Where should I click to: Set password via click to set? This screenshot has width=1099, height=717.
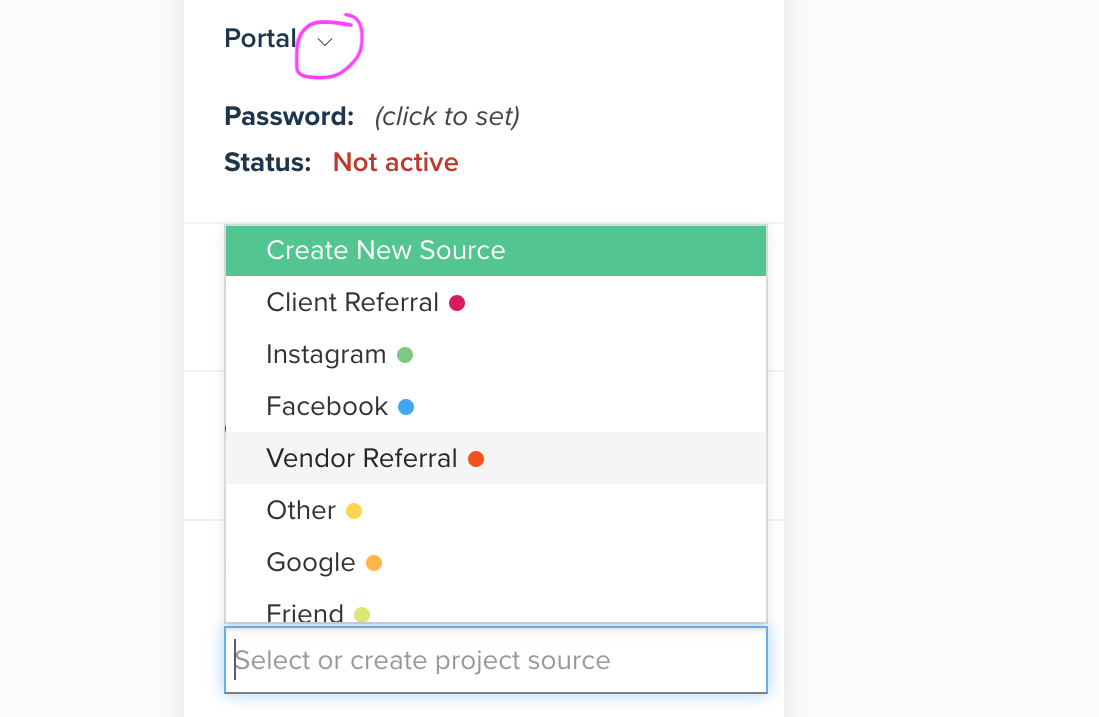(447, 116)
